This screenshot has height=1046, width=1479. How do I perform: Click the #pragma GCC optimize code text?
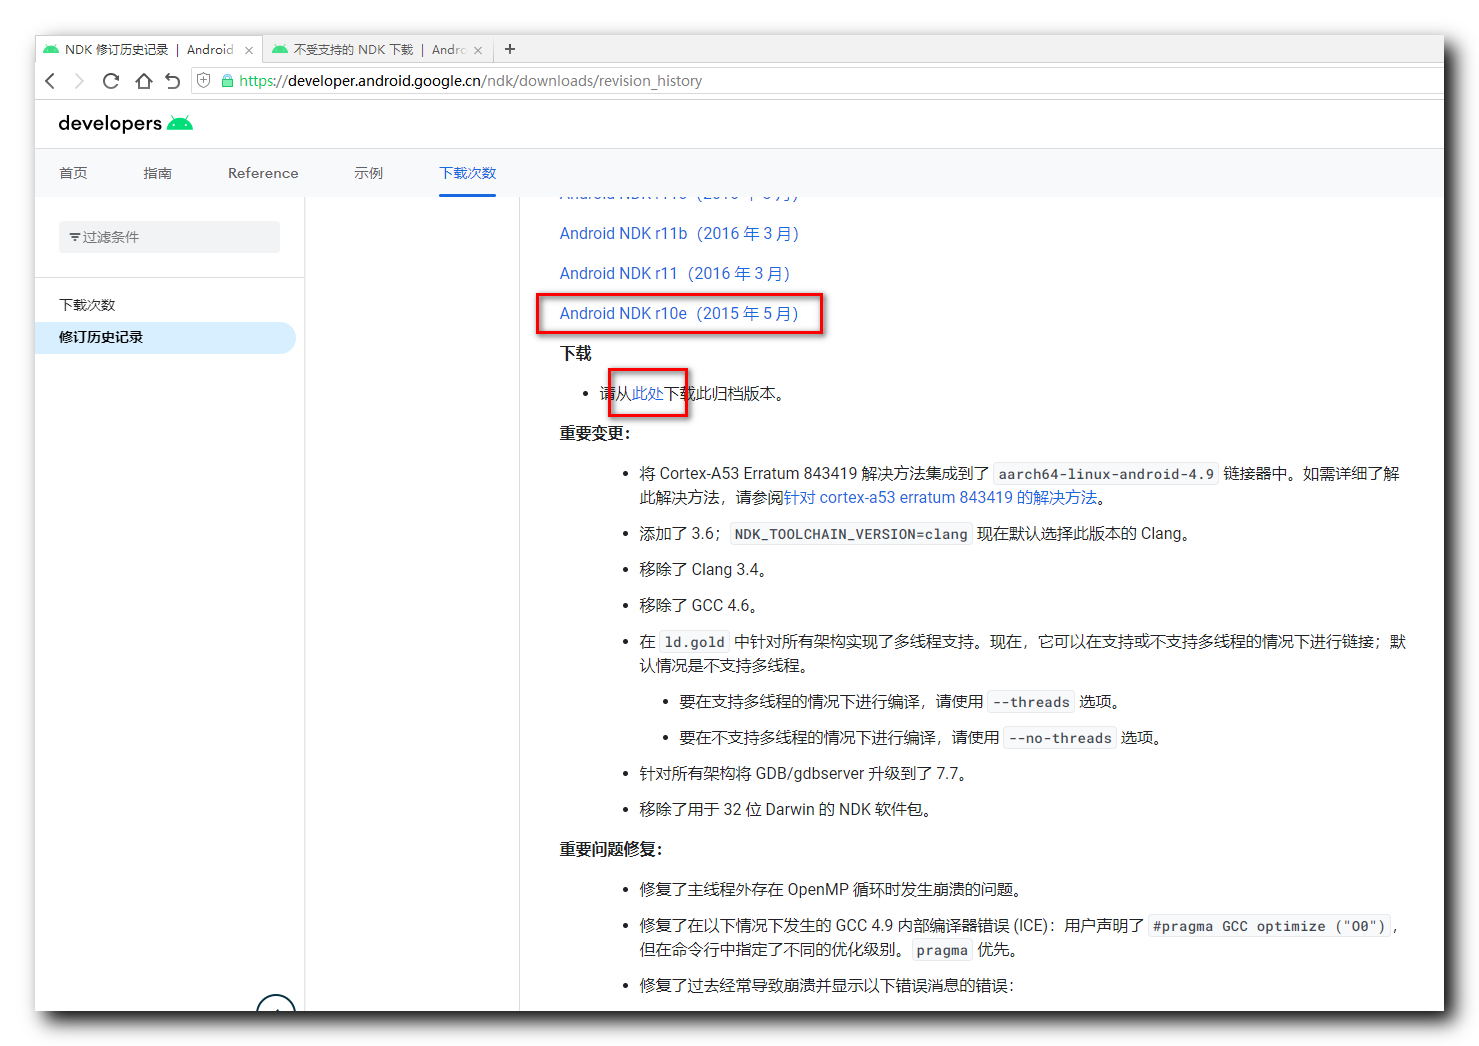coord(1269,926)
